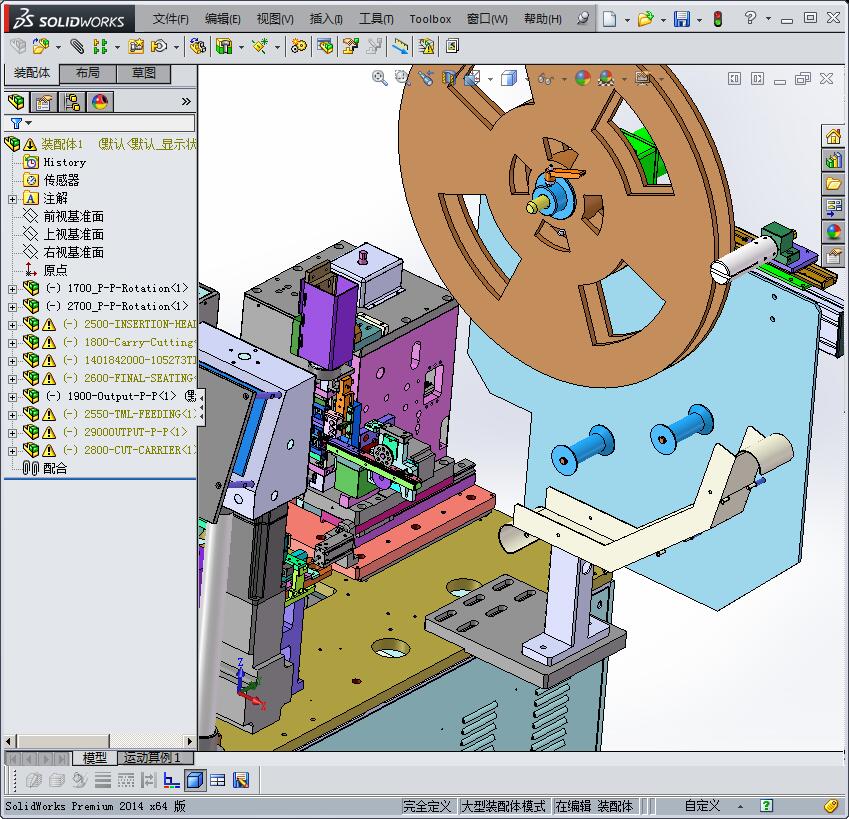849x819 pixels.
Task: Open the ConfigurationManager tab icon
Action: (71, 102)
